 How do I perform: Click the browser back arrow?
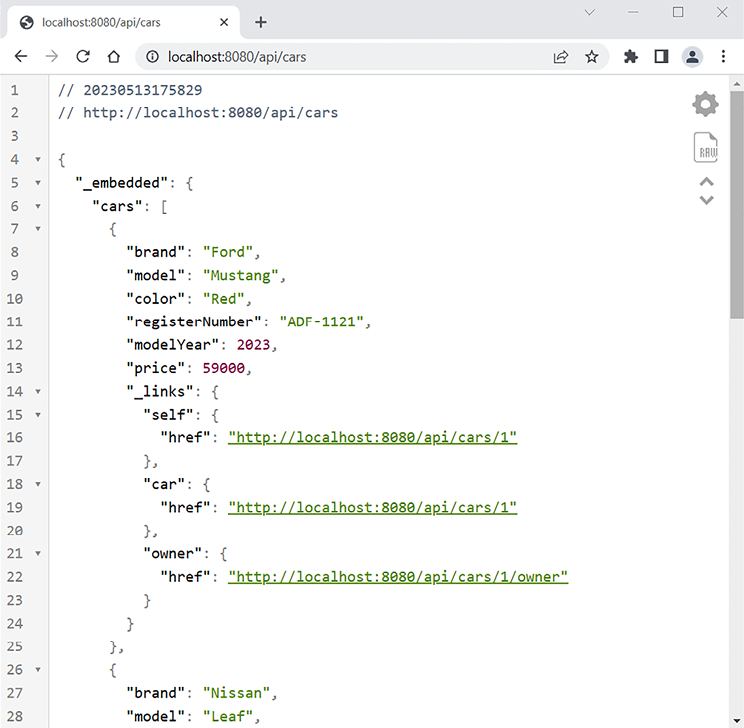(x=21, y=57)
